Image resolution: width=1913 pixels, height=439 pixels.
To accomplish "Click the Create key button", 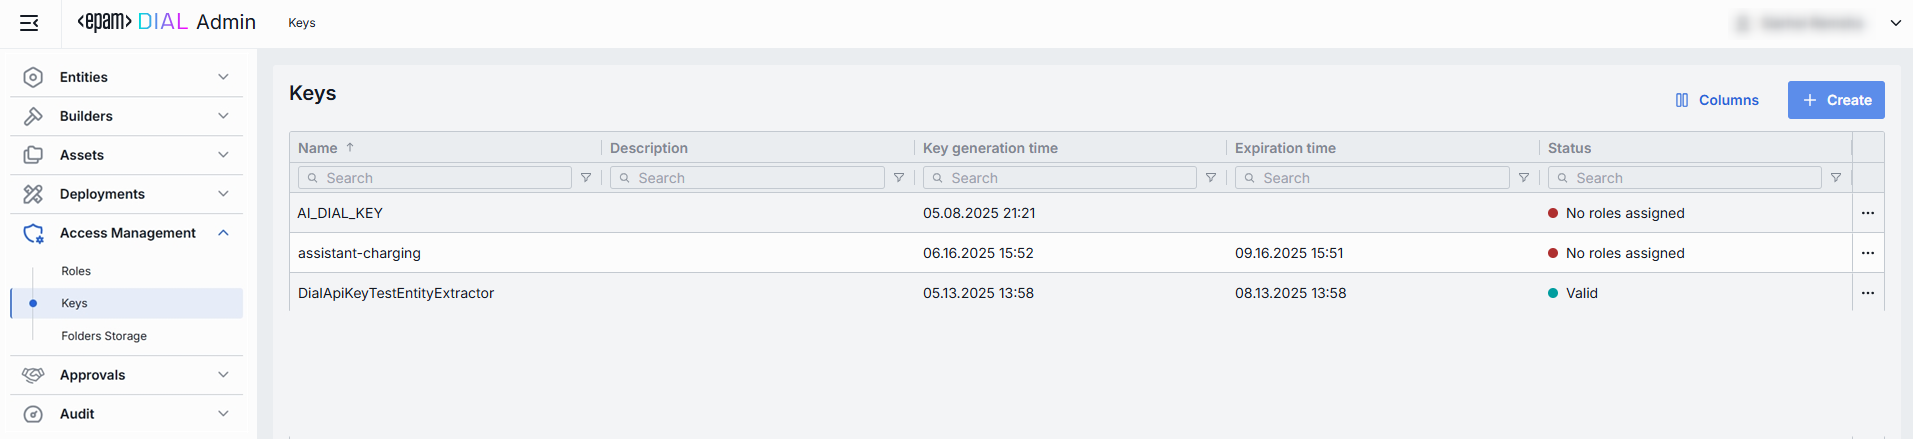I will (1835, 100).
